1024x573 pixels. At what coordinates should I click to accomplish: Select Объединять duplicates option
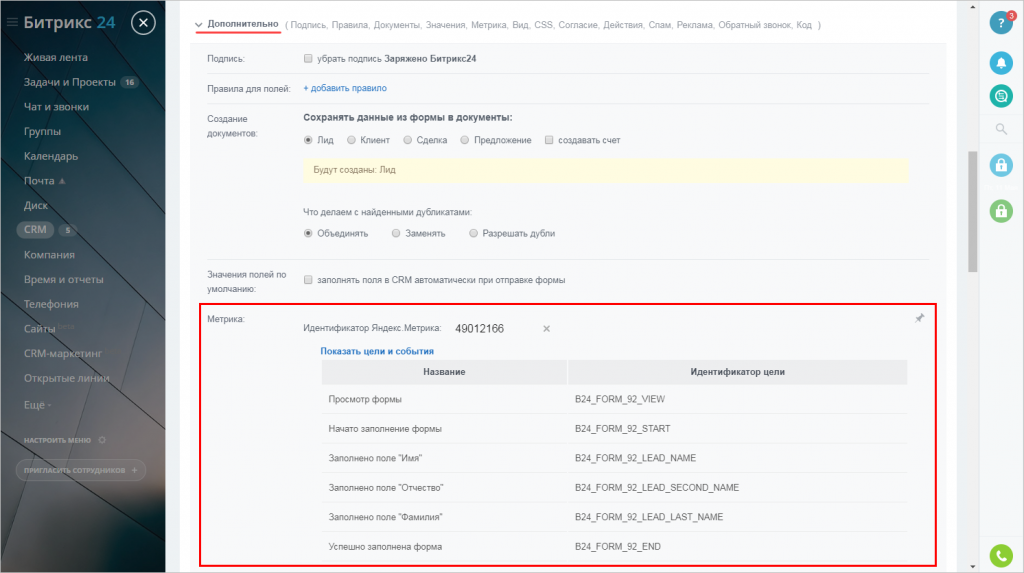308,233
